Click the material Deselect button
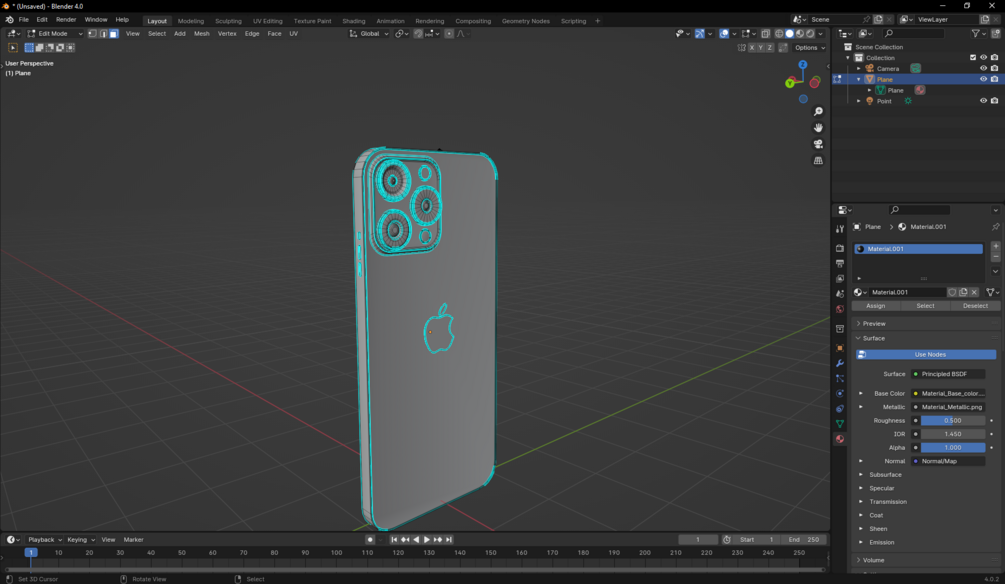 click(975, 306)
